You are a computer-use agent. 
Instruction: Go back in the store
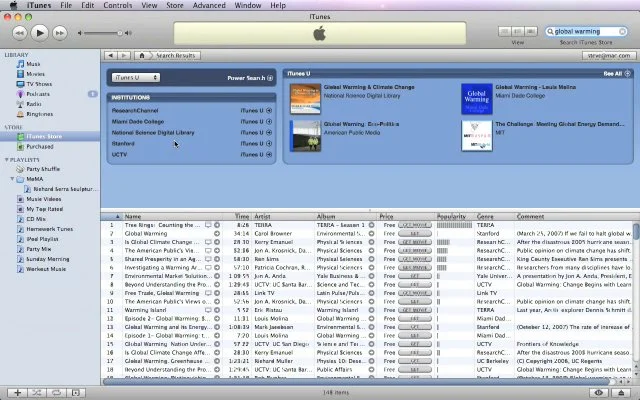pos(110,56)
